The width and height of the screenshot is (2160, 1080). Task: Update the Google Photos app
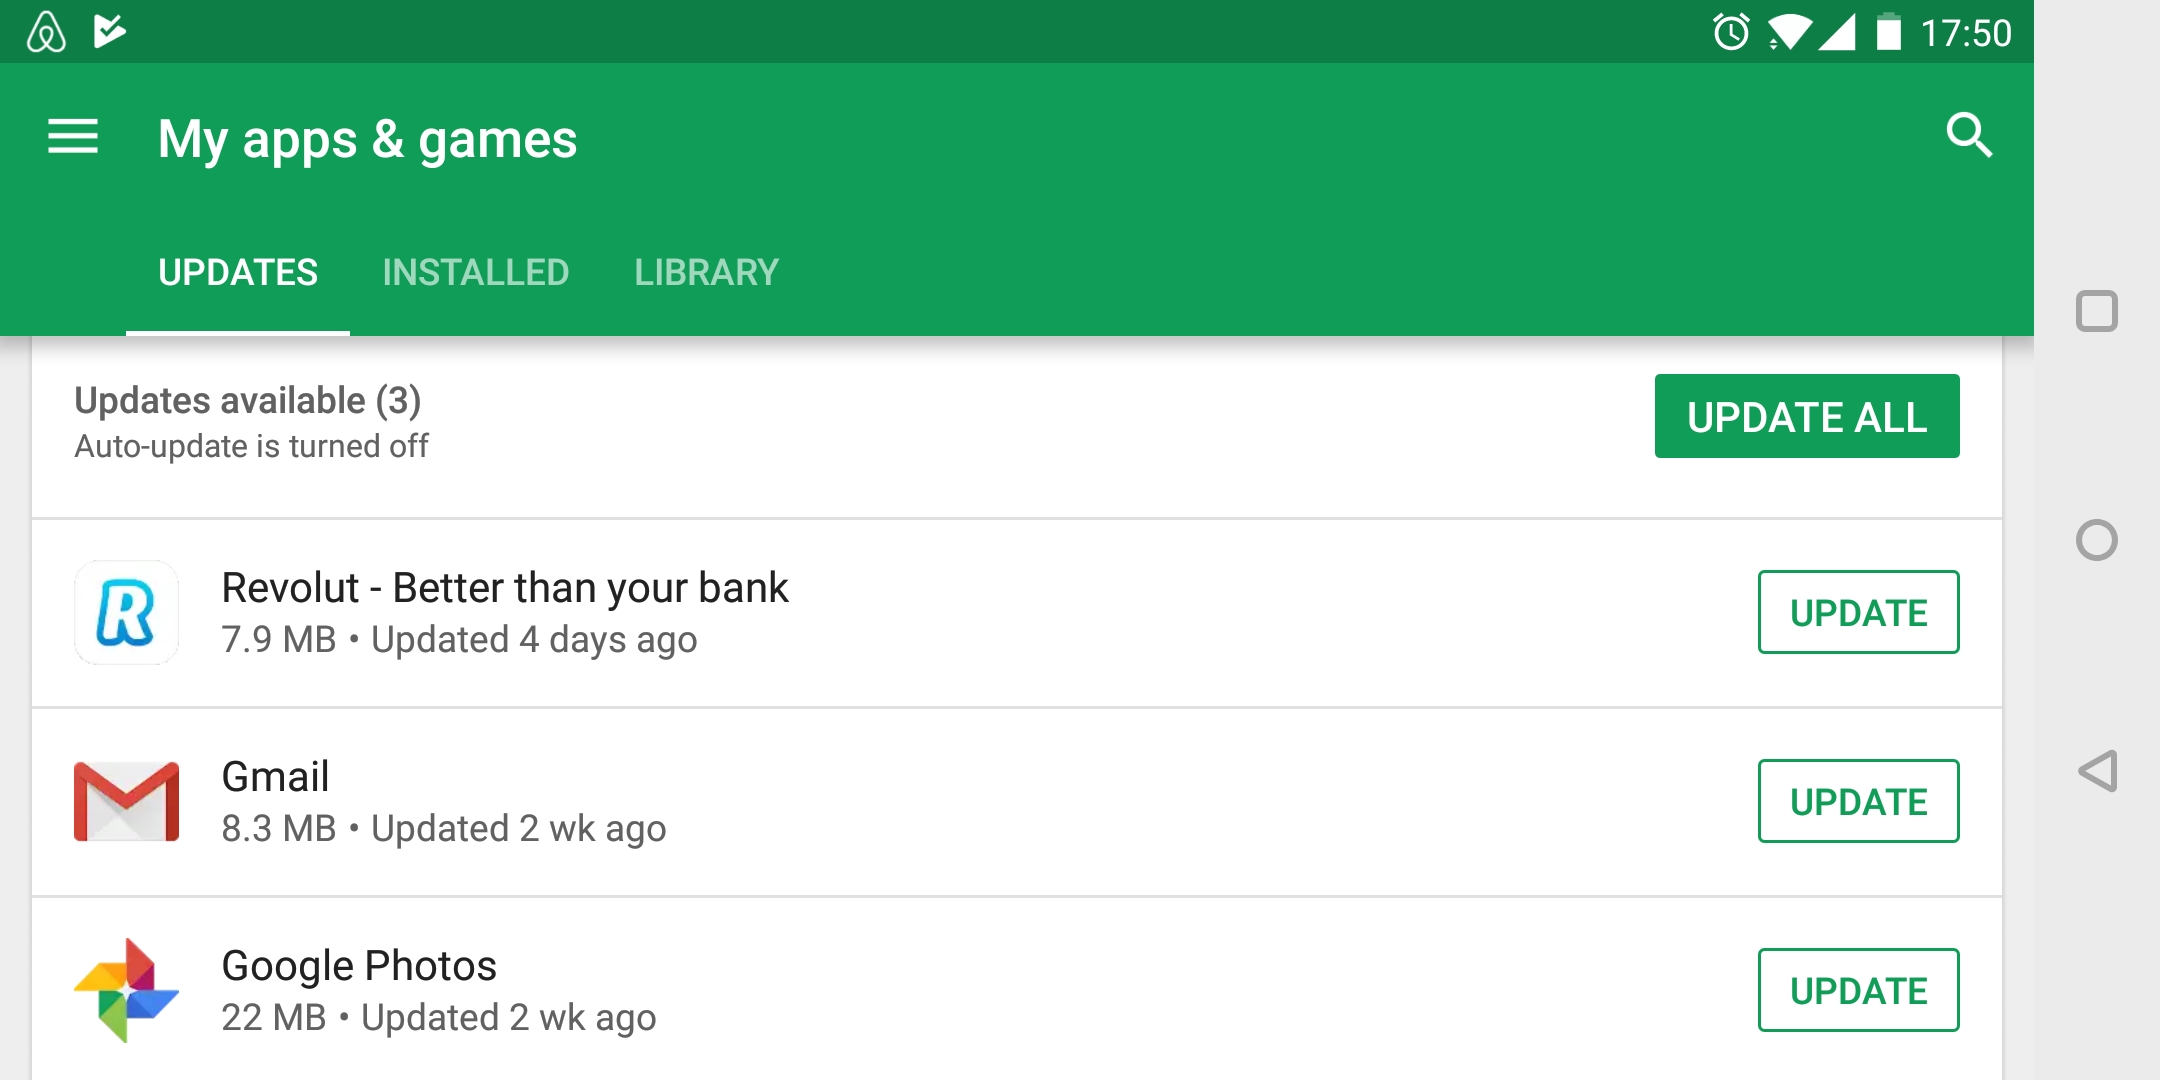click(1858, 990)
